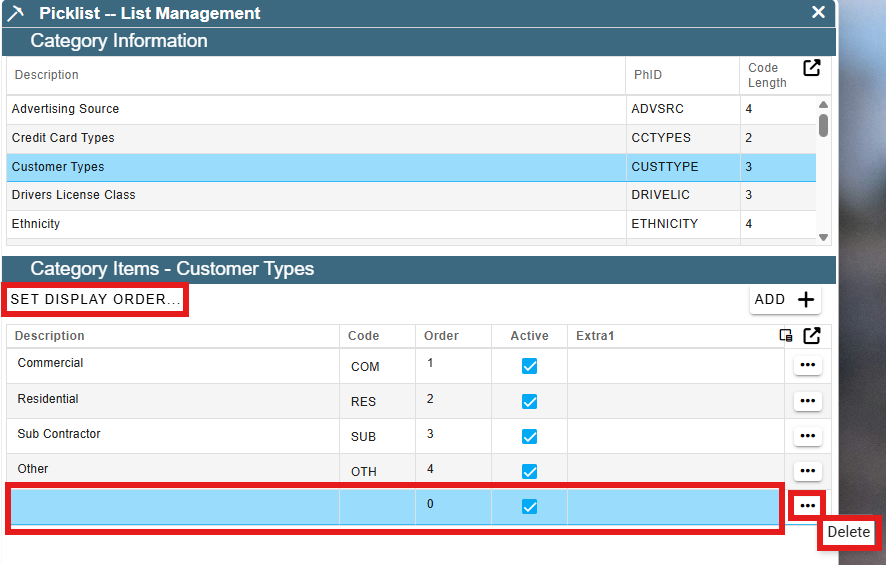Viewport: 886px width, 565px height.
Task: Open Category Information export icon
Action: pos(811,68)
